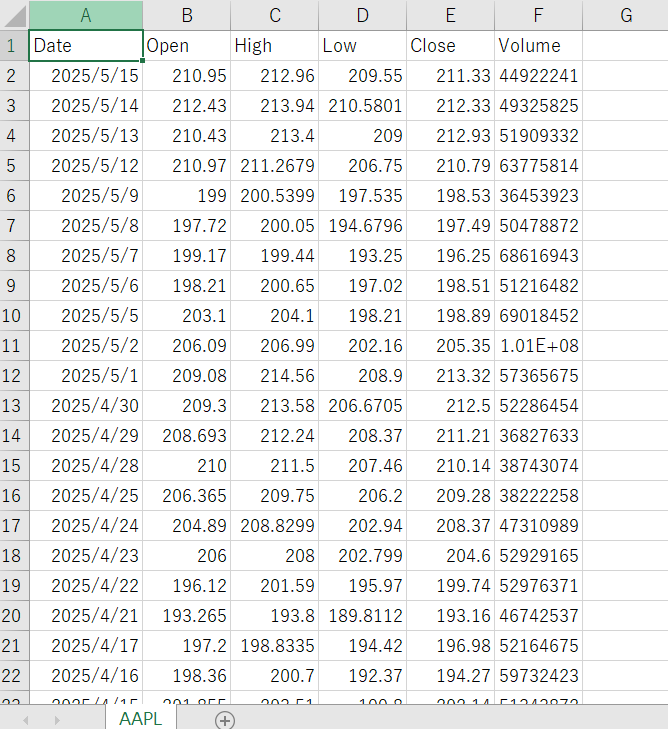This screenshot has height=729, width=671.
Task: Click the Volume header cell
Action: click(538, 46)
